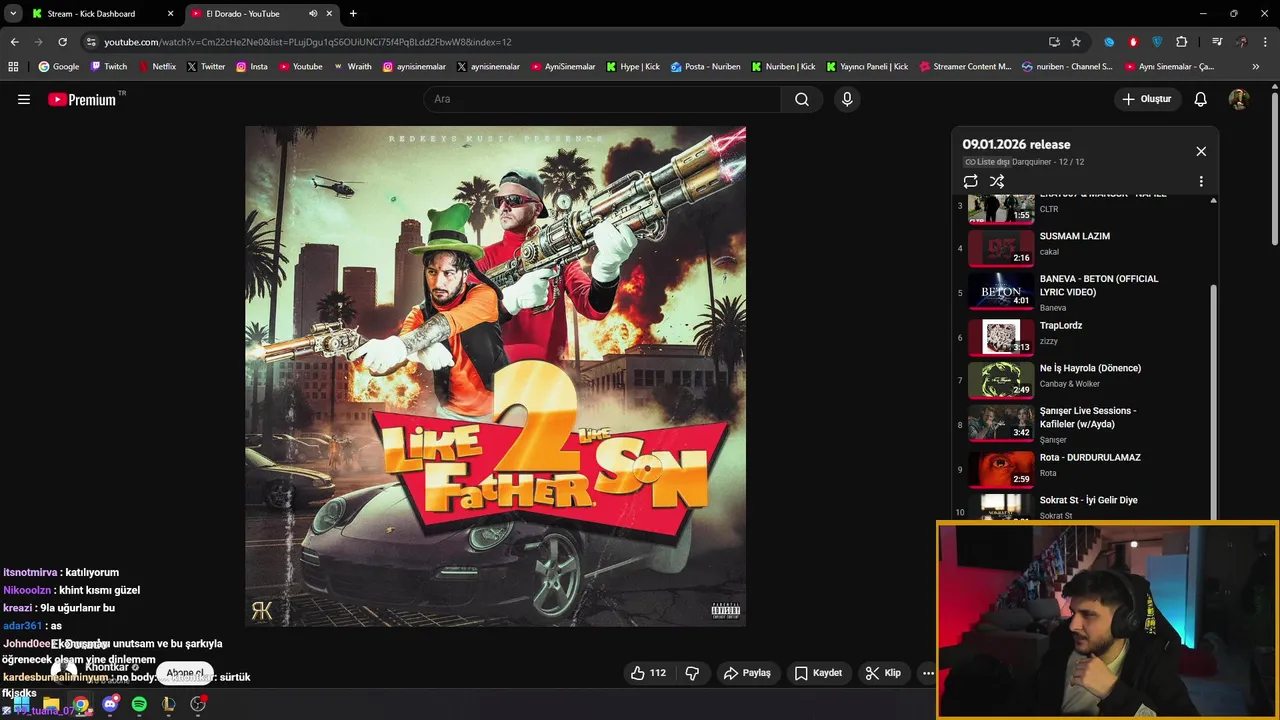Toggle playlist loop
This screenshot has width=1280, height=720.
[970, 182]
